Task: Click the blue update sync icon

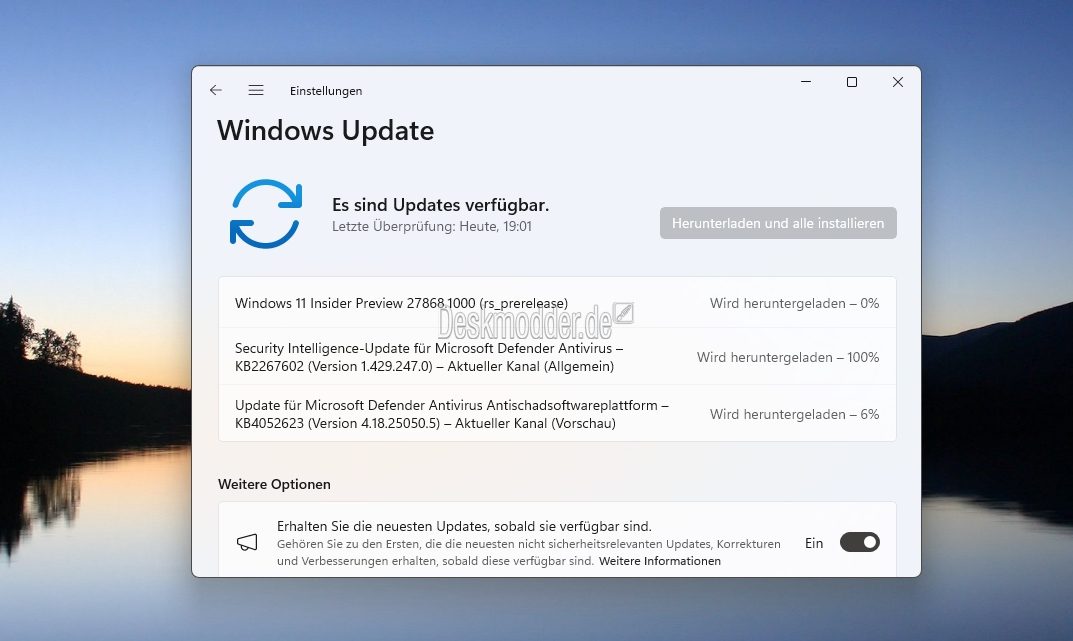Action: [x=266, y=214]
